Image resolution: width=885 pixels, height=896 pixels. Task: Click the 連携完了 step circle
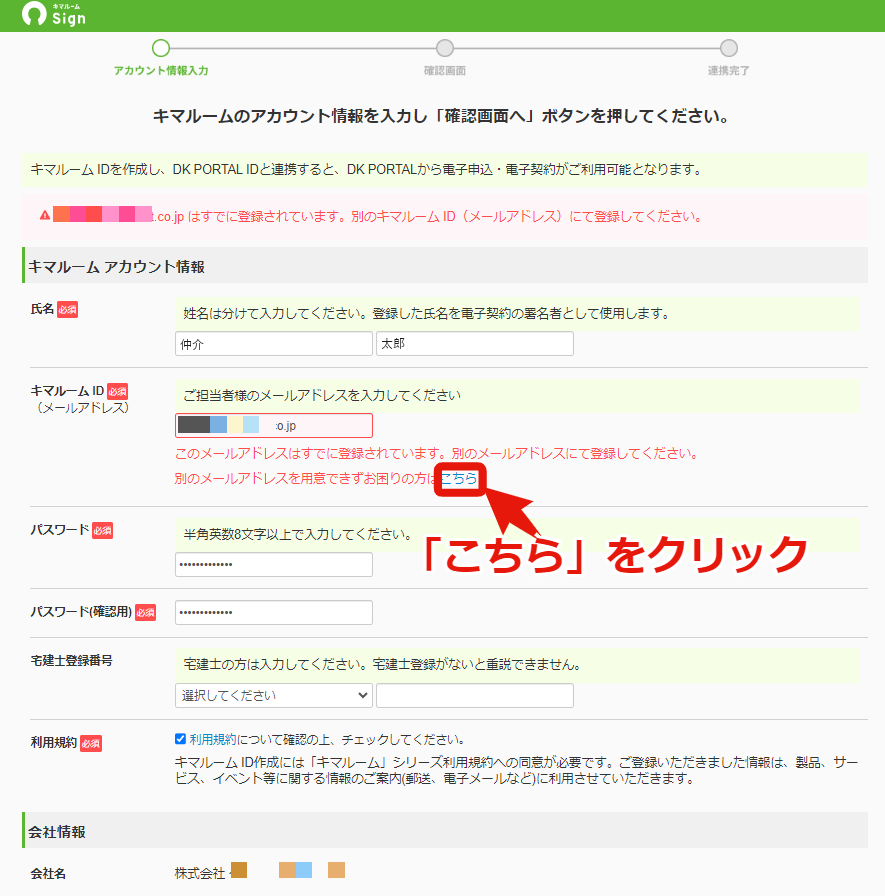(728, 48)
